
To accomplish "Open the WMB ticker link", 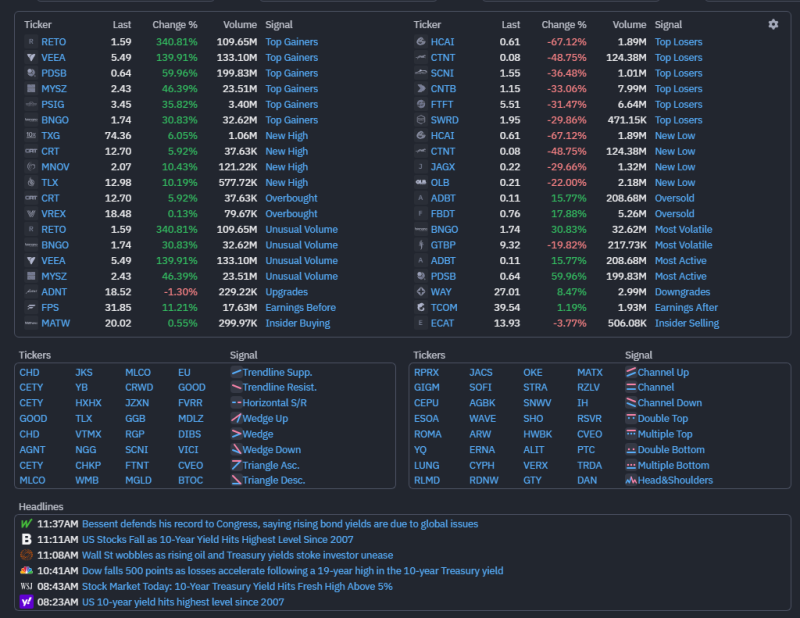I will pos(87,480).
